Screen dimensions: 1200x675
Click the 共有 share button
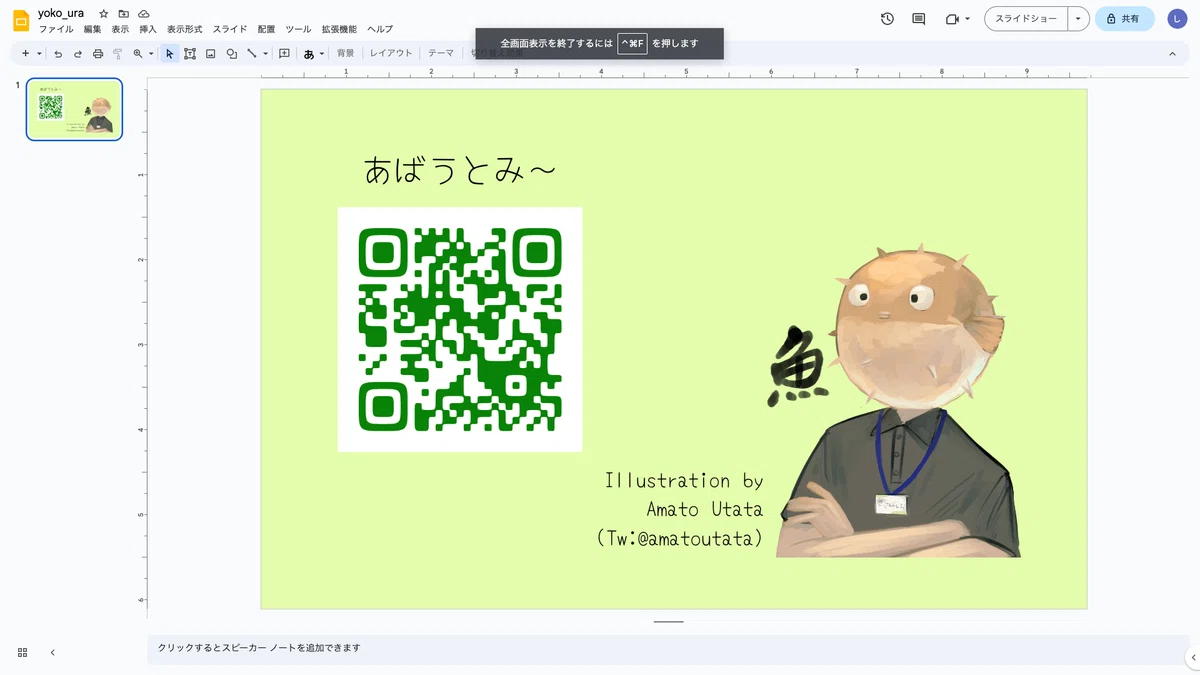pos(1124,19)
